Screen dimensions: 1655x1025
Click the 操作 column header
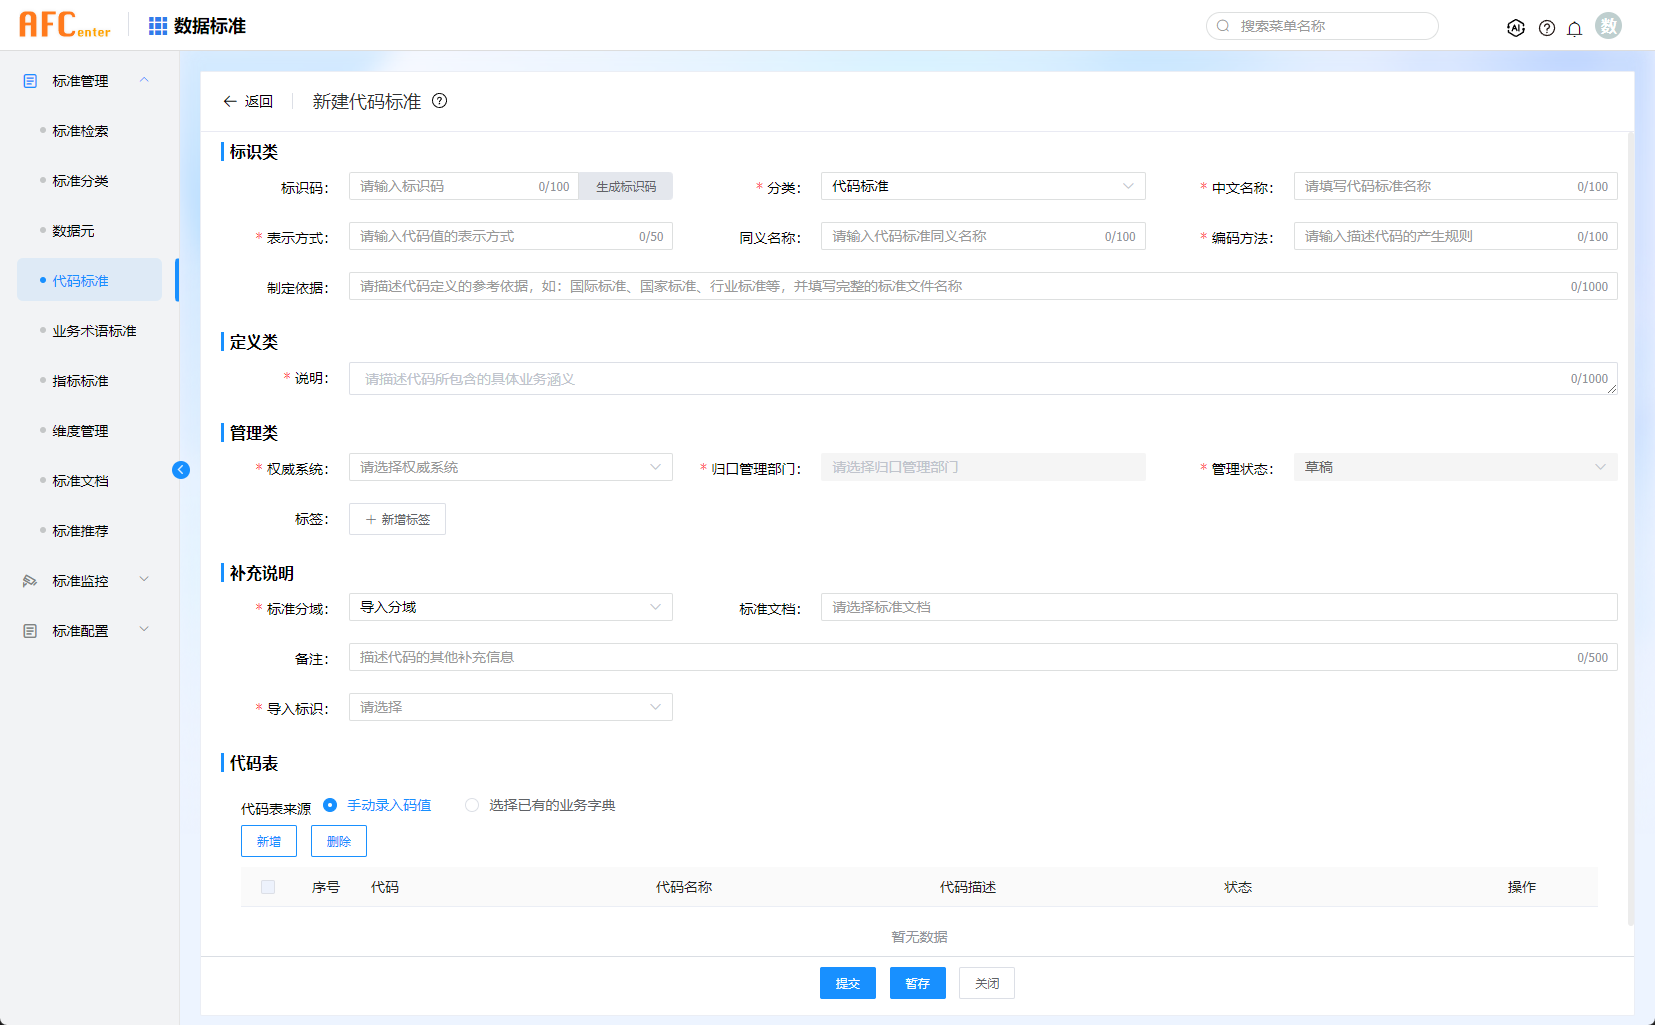click(1522, 887)
